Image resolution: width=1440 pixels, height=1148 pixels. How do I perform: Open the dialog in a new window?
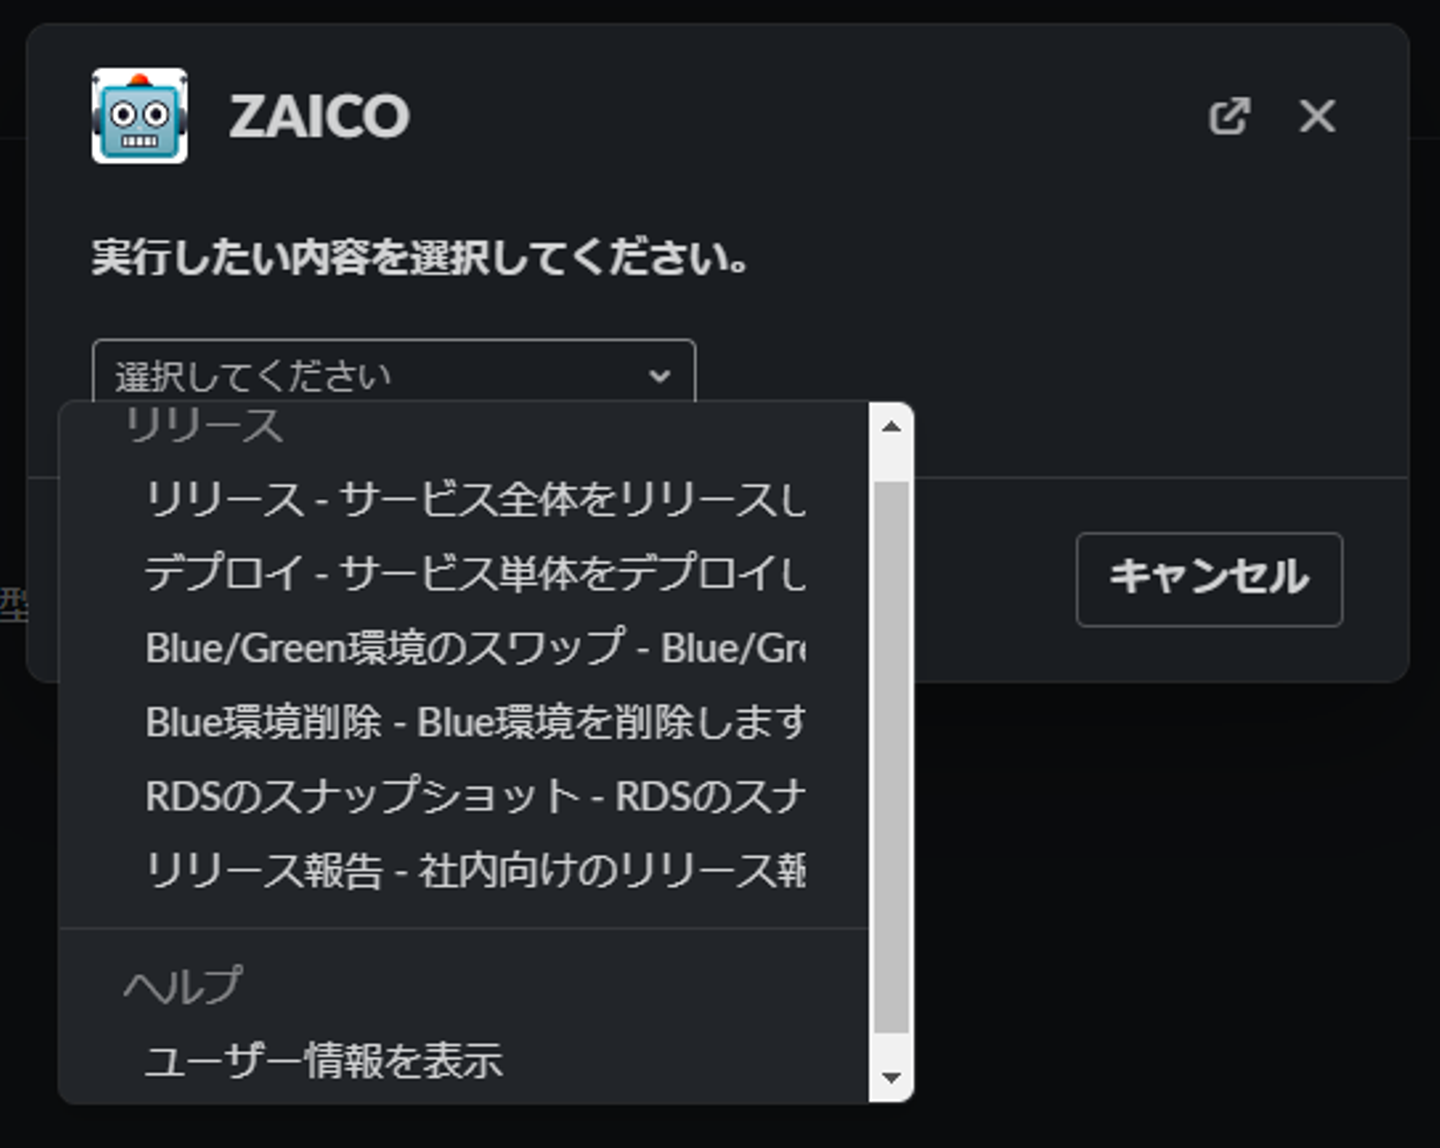(x=1229, y=116)
